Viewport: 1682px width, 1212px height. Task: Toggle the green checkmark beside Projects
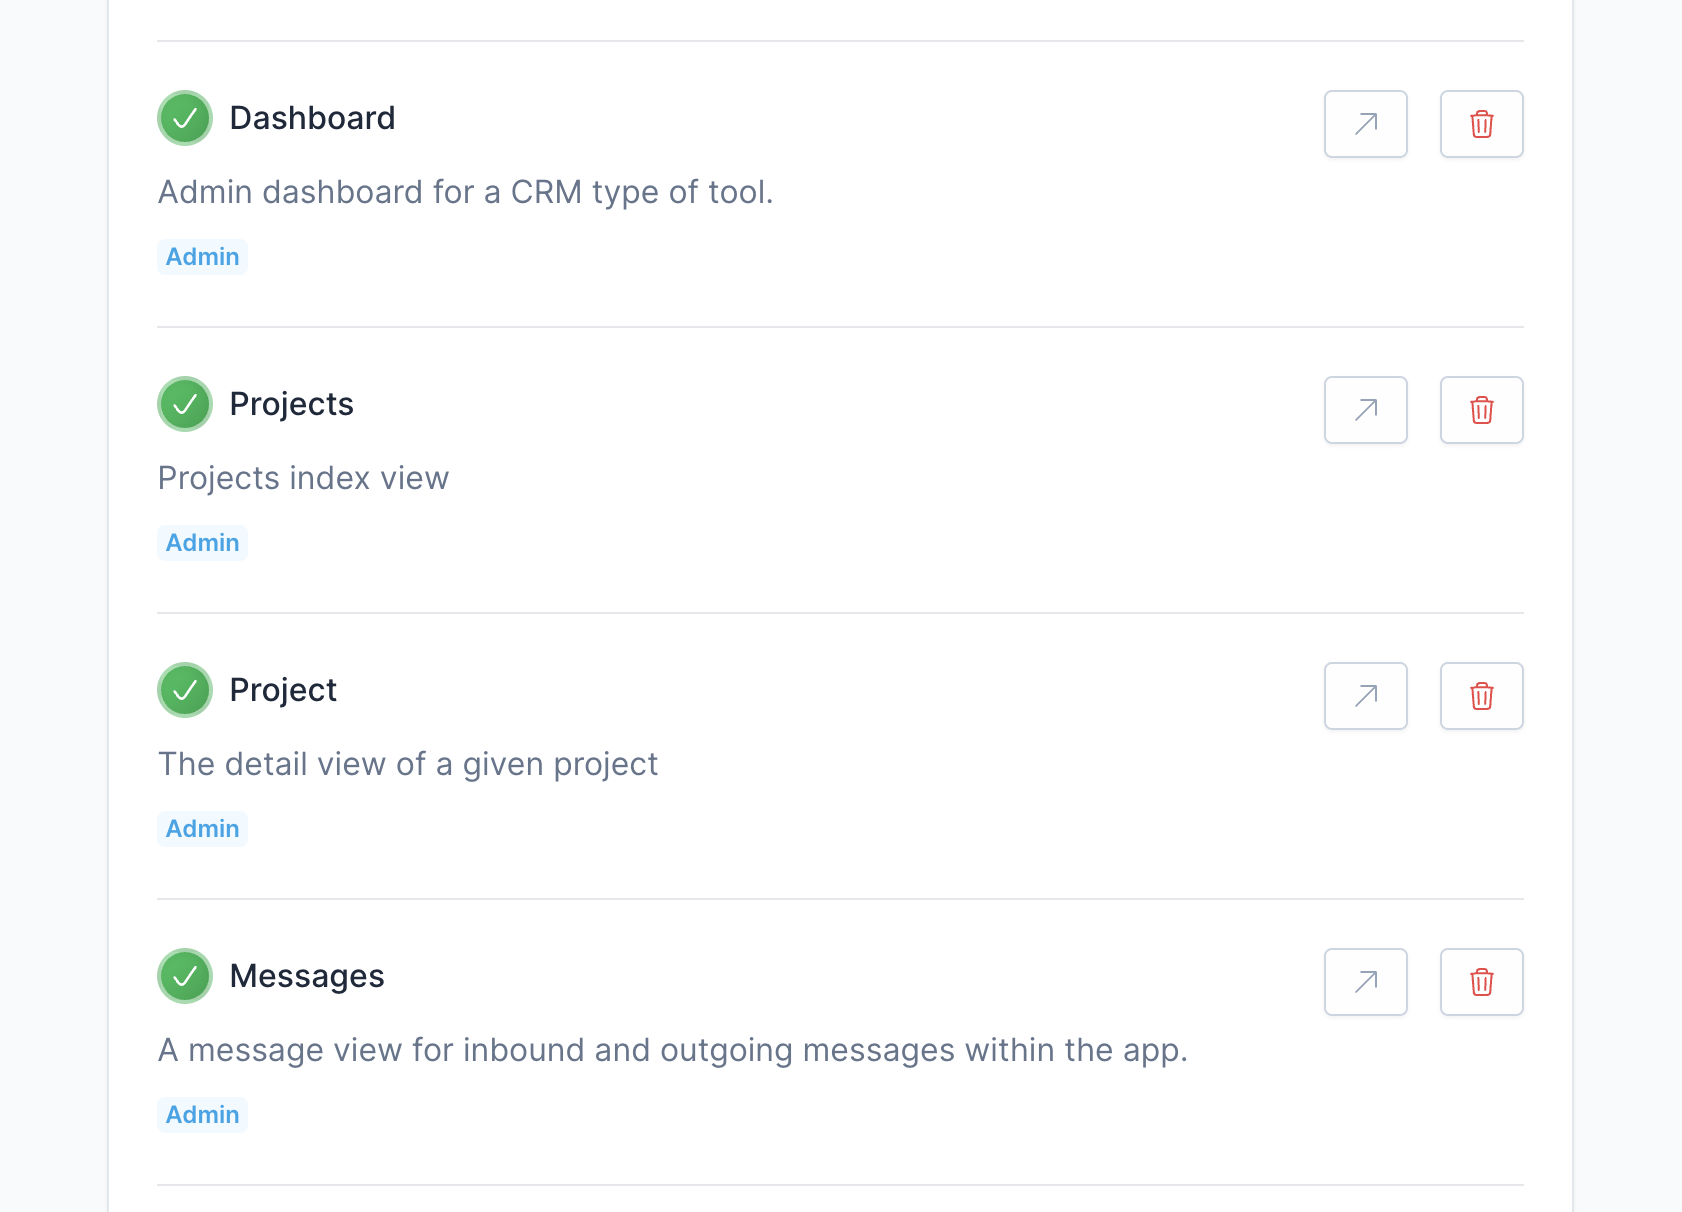185,404
